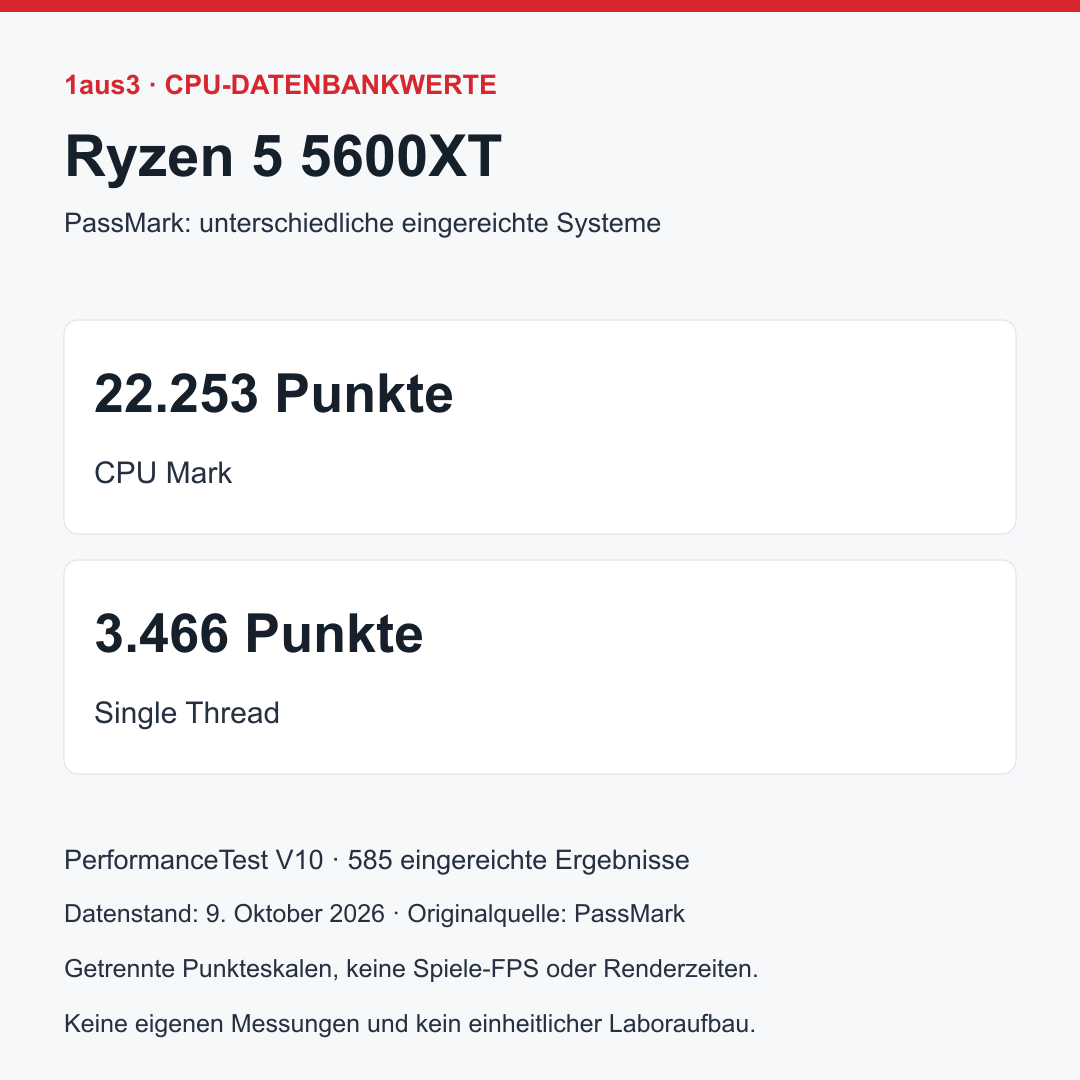The height and width of the screenshot is (1080, 1080).
Task: Click the 'Datenstand: 9. Oktober 2026' line
Action: [x=375, y=914]
